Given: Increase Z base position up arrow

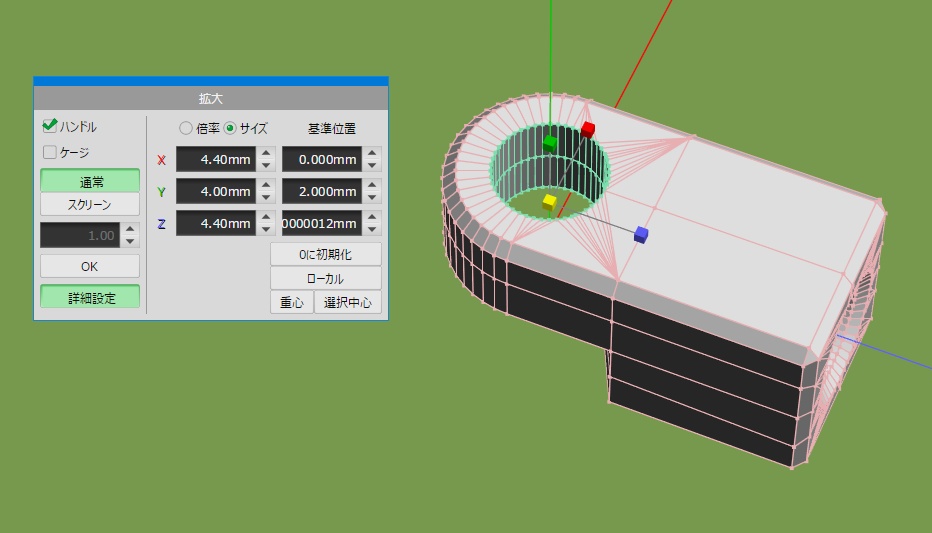Looking at the screenshot, I should pos(372,217).
